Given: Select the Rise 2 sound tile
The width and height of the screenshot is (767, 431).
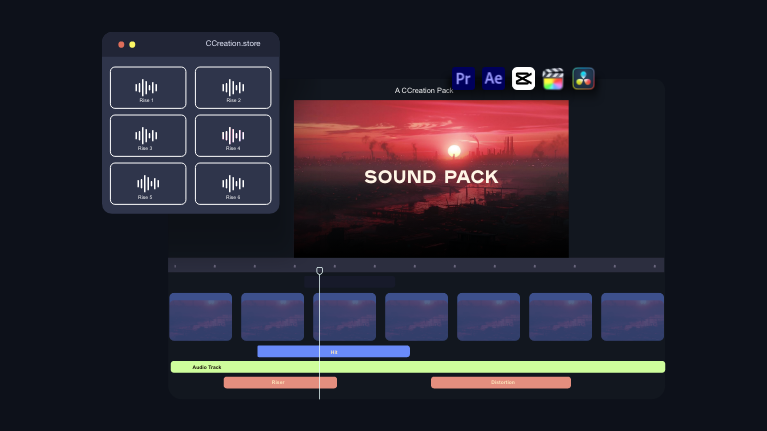Looking at the screenshot, I should pyautogui.click(x=233, y=88).
